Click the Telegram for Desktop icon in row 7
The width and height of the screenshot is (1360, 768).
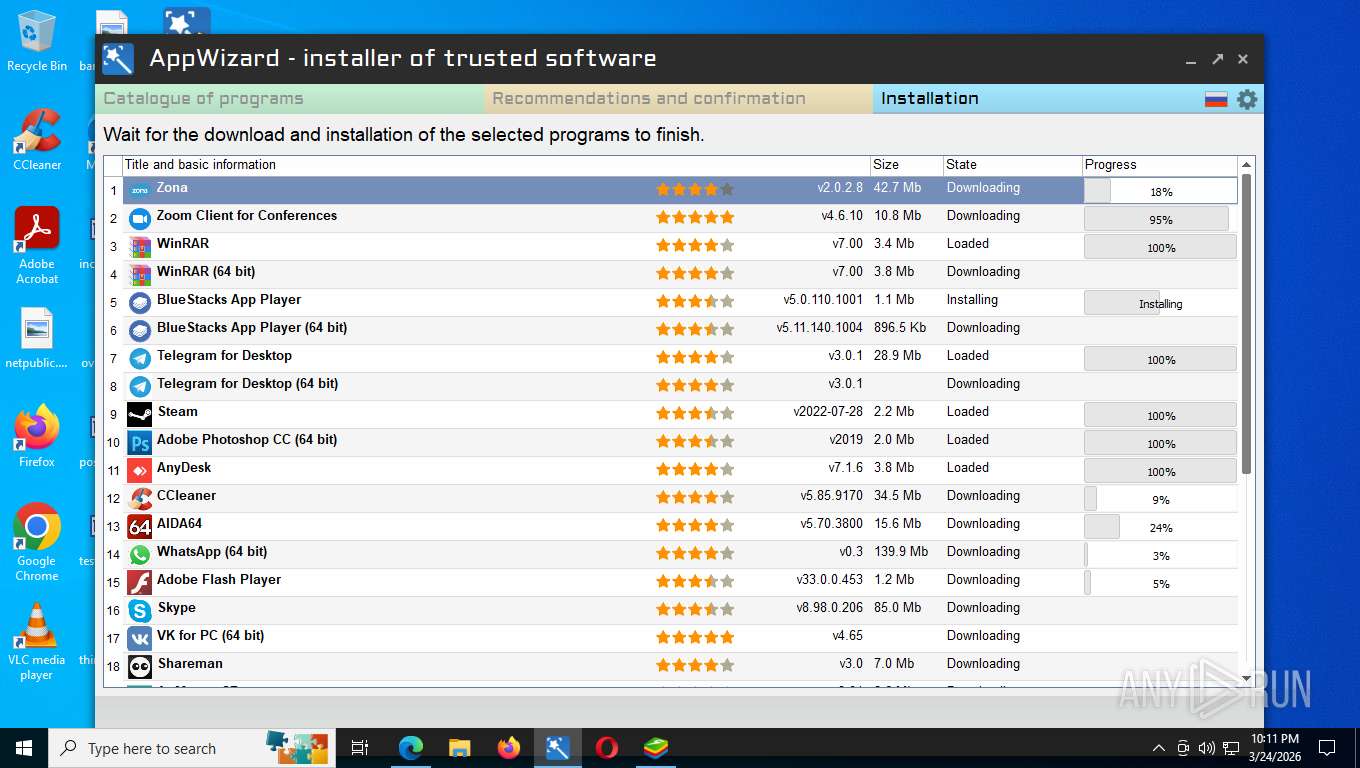tap(139, 358)
